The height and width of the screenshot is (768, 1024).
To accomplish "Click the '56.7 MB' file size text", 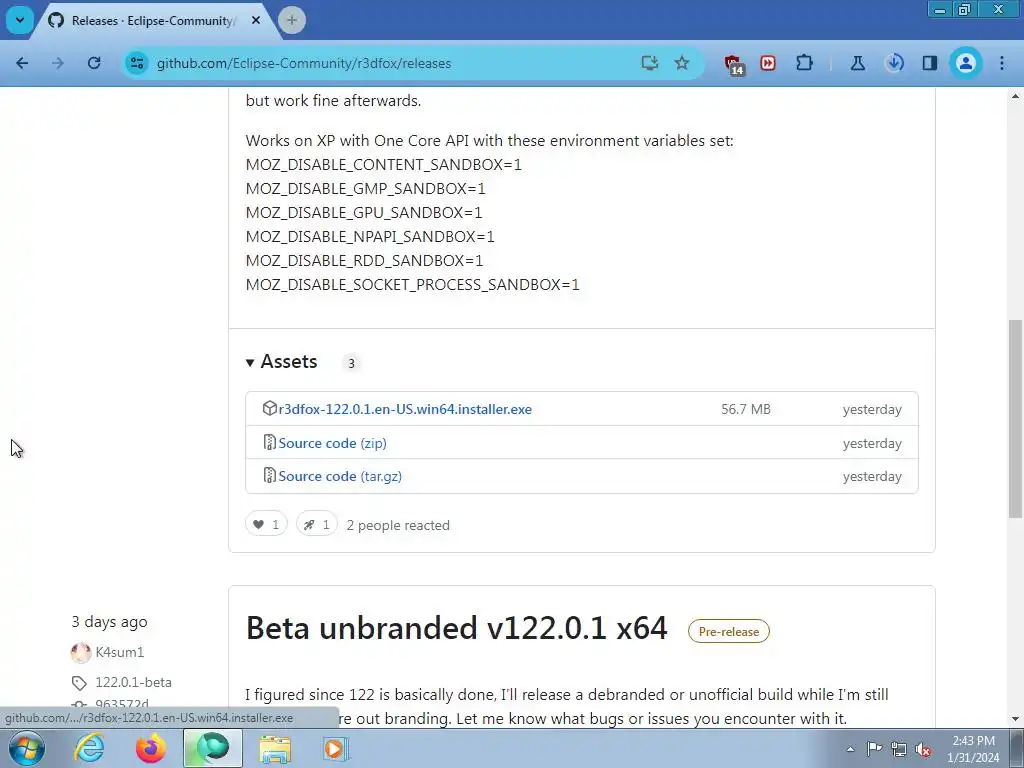I will click(x=746, y=409).
